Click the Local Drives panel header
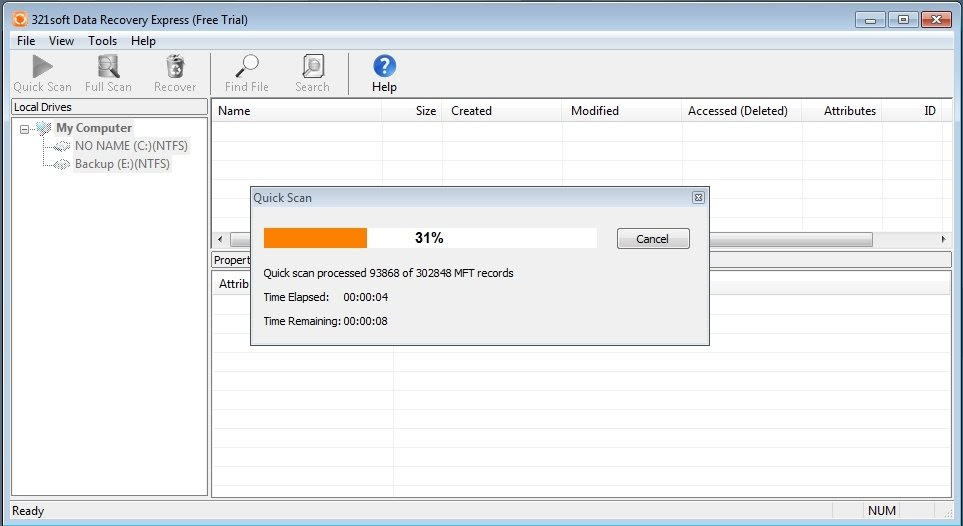The image size is (963, 526). coord(109,107)
